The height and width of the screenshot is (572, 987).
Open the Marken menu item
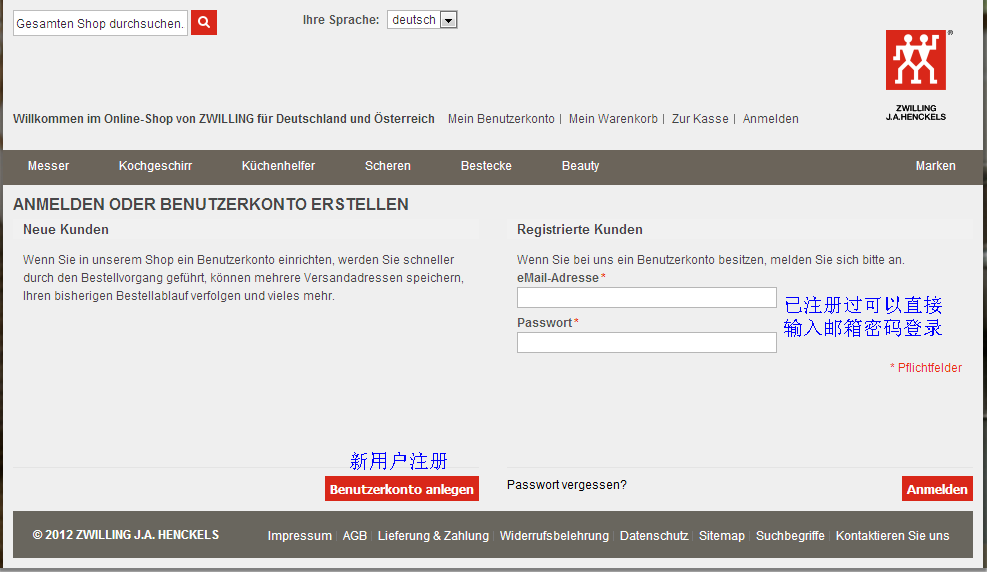point(935,166)
